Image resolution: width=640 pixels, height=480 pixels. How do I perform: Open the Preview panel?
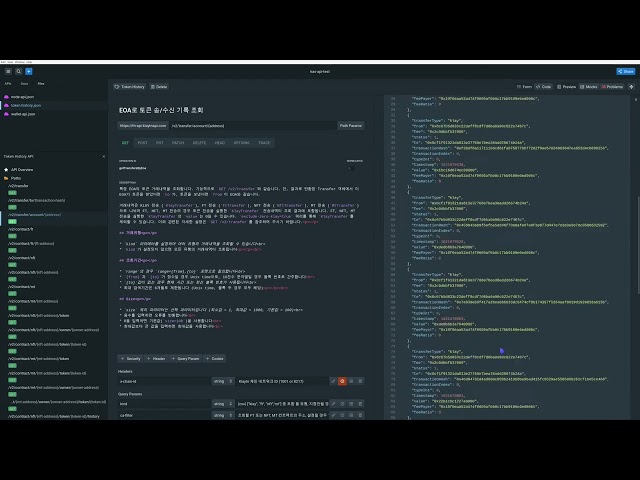point(567,87)
